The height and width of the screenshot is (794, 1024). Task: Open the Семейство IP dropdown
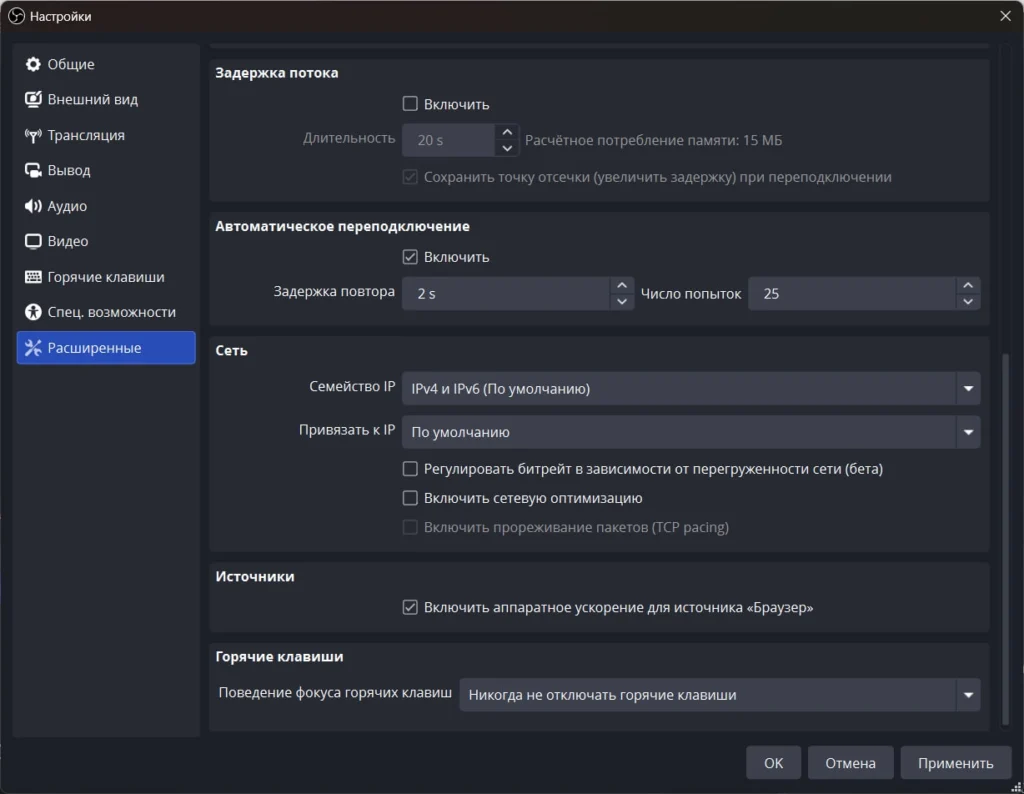coord(690,389)
